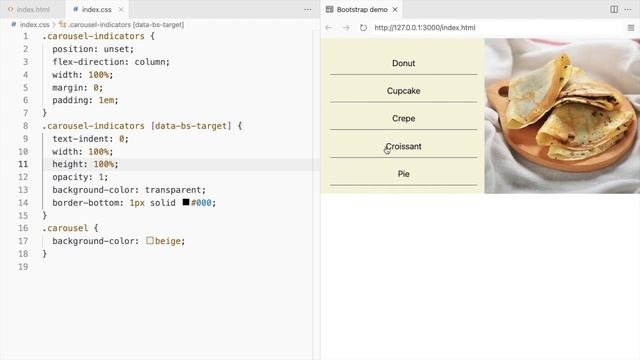Open editor more actions ellipsis menu
640x360 pixels.
[308, 9]
